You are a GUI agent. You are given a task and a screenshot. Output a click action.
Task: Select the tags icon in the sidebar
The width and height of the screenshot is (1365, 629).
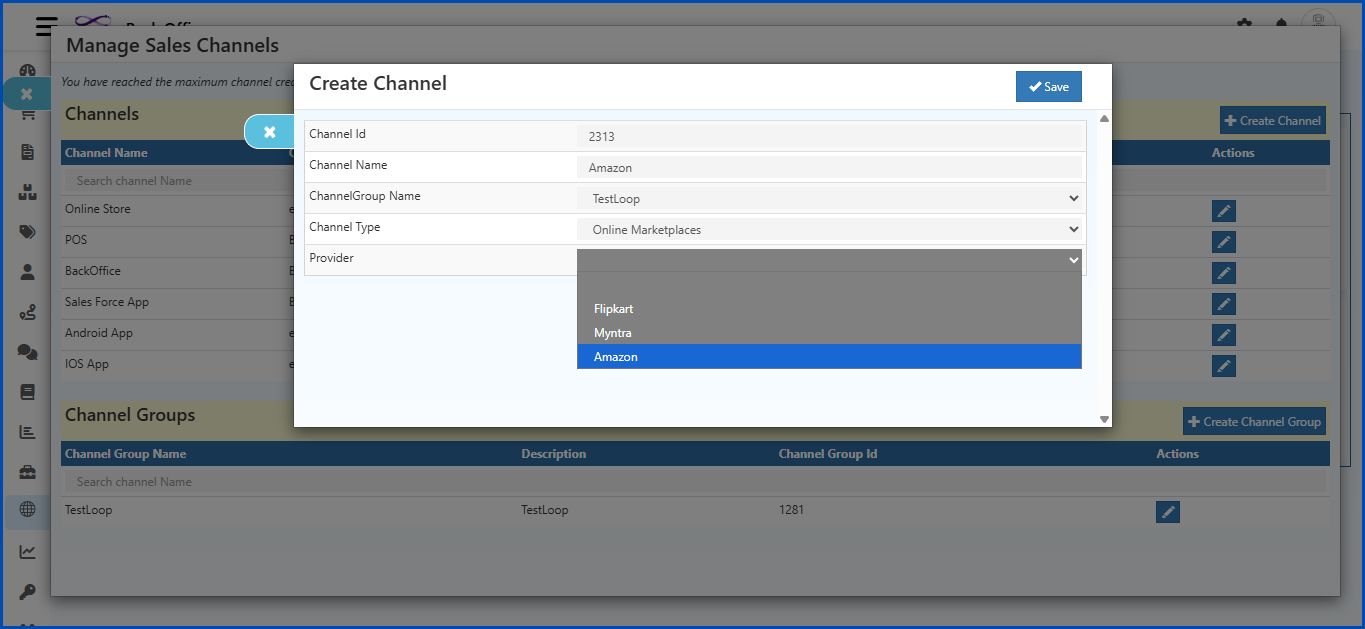pyautogui.click(x=27, y=231)
